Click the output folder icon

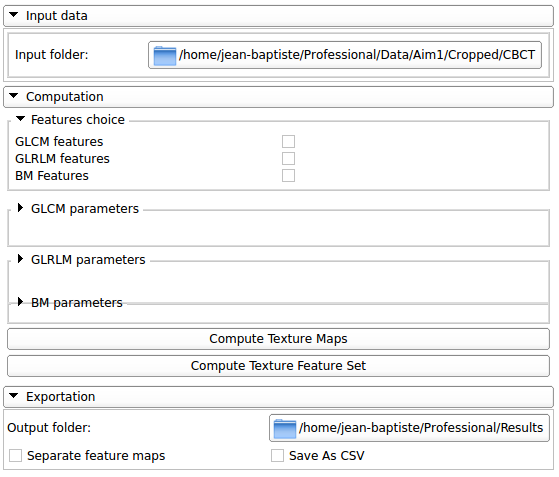(x=284, y=429)
